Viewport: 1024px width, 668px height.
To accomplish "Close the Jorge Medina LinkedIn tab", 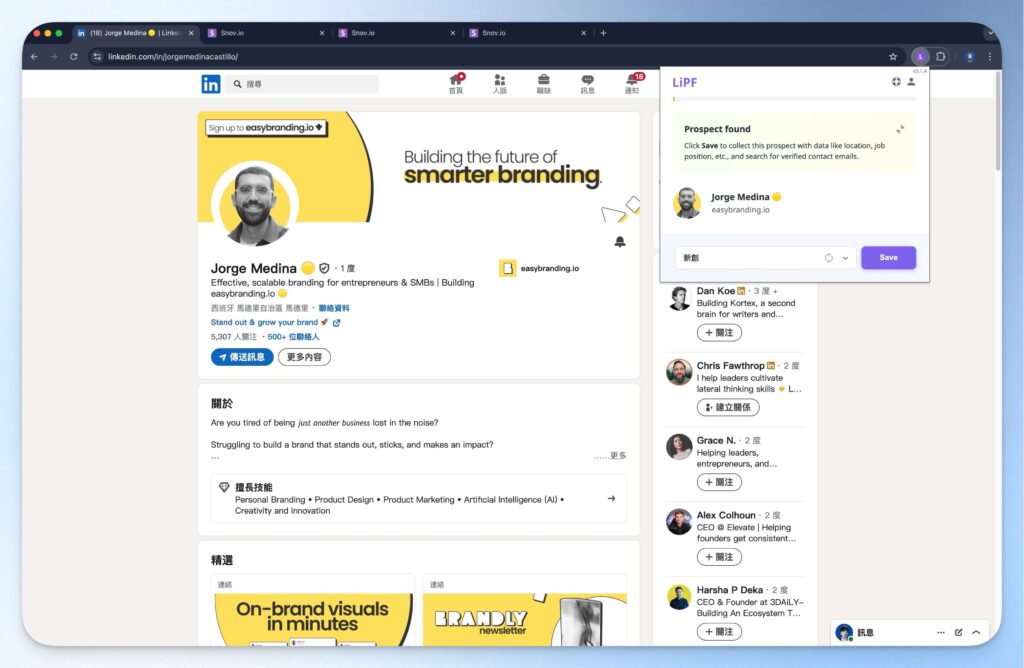I will (x=191, y=33).
